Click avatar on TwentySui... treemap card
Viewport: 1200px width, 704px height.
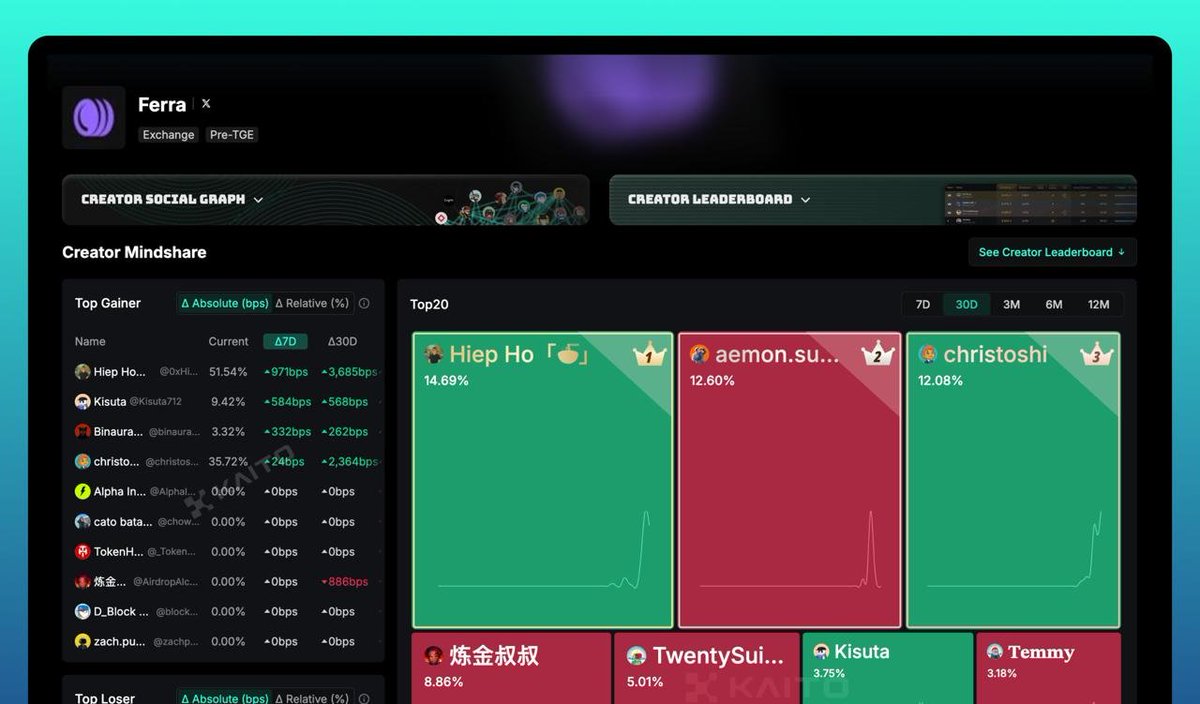[636, 656]
